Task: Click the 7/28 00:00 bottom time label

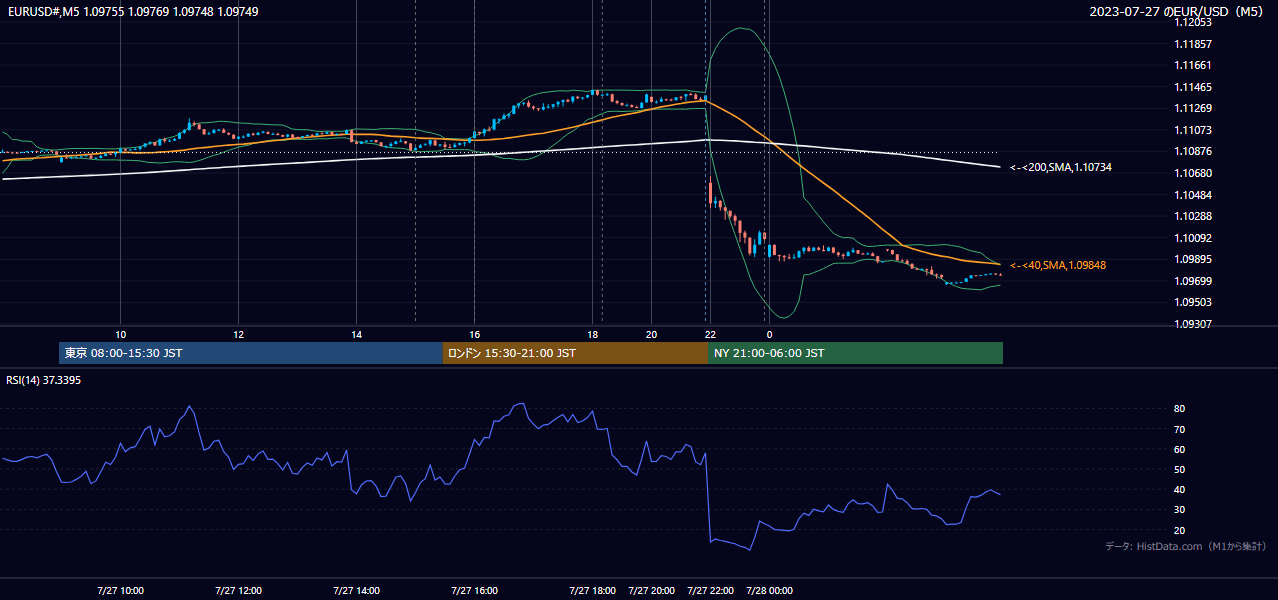Action: tap(769, 590)
